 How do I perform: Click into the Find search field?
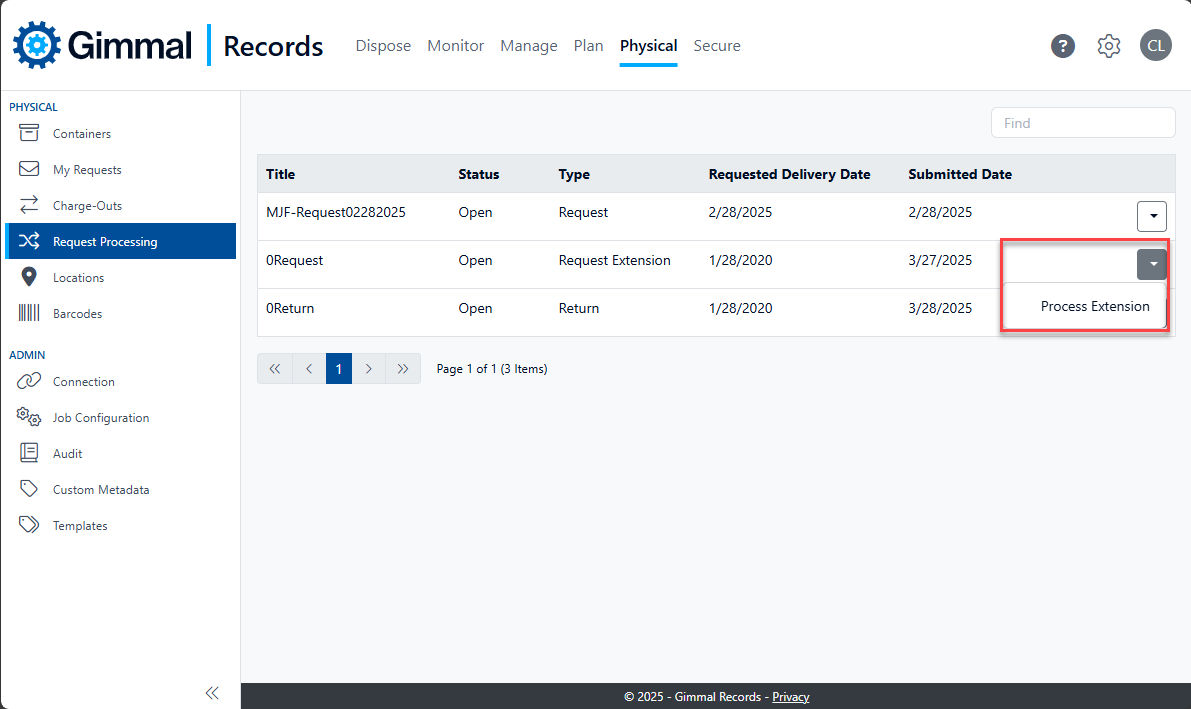(x=1083, y=123)
